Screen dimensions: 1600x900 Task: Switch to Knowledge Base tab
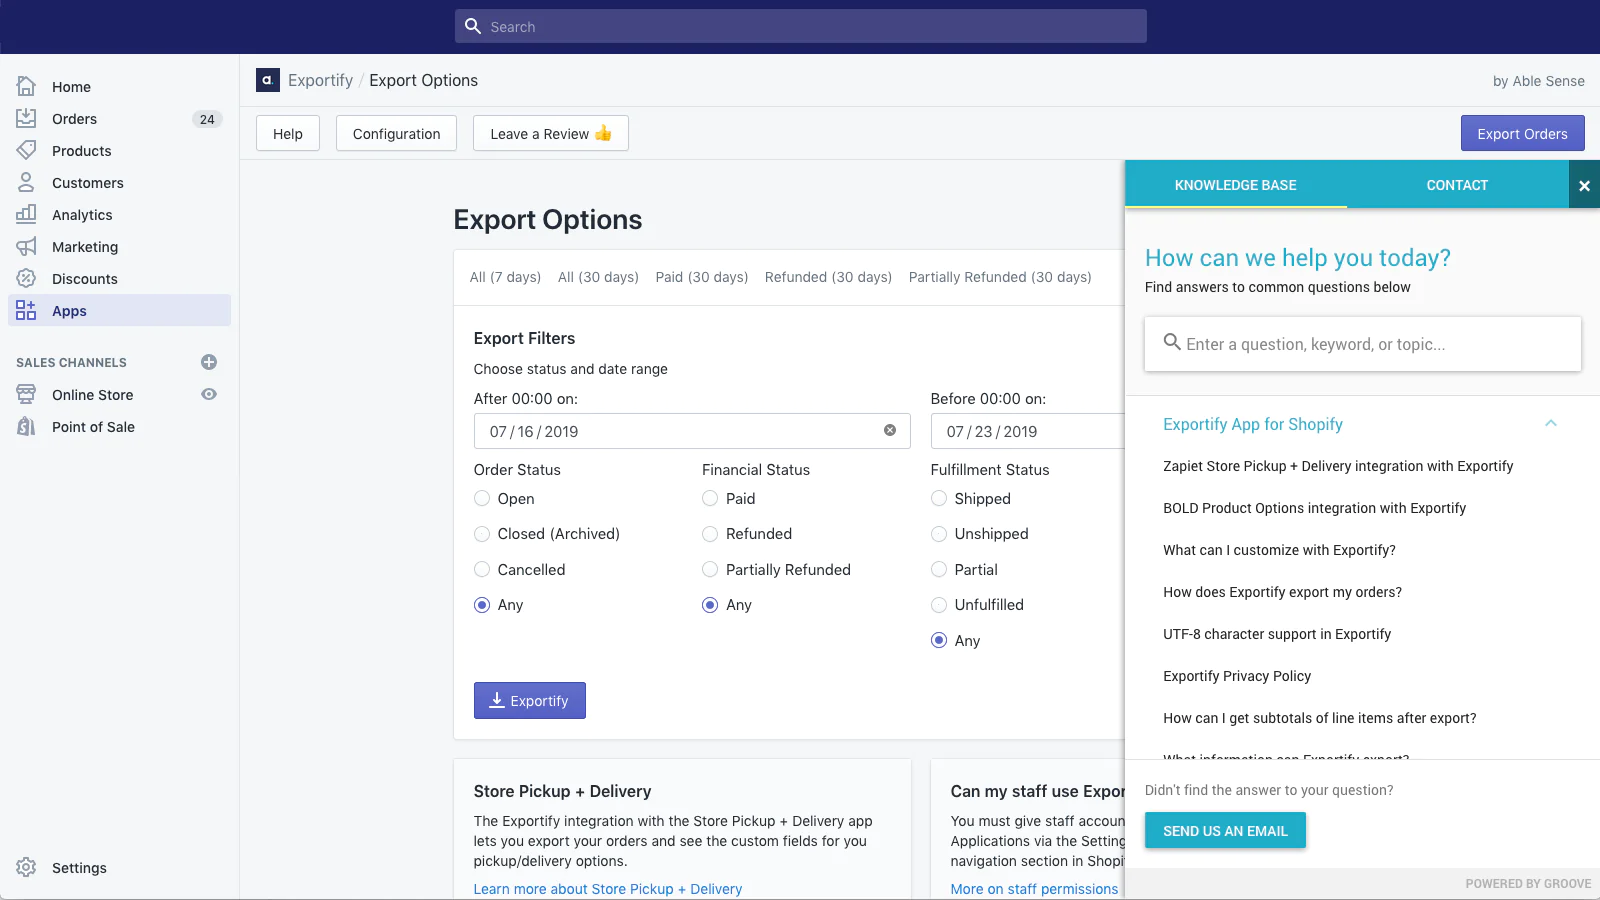click(1236, 185)
